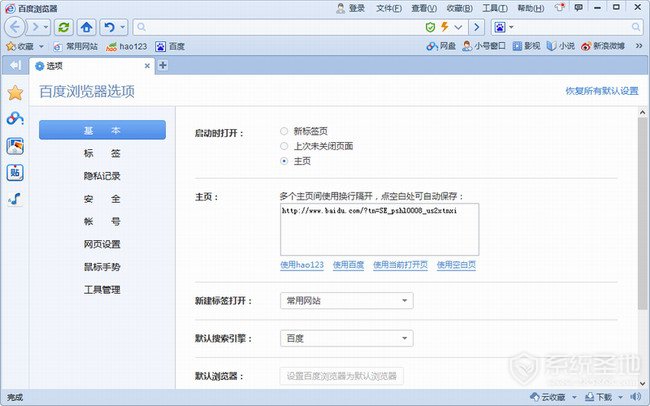Image resolution: width=650 pixels, height=406 pixels.
Task: Open search engine selector dropdown arrow
Action: [x=511, y=27]
